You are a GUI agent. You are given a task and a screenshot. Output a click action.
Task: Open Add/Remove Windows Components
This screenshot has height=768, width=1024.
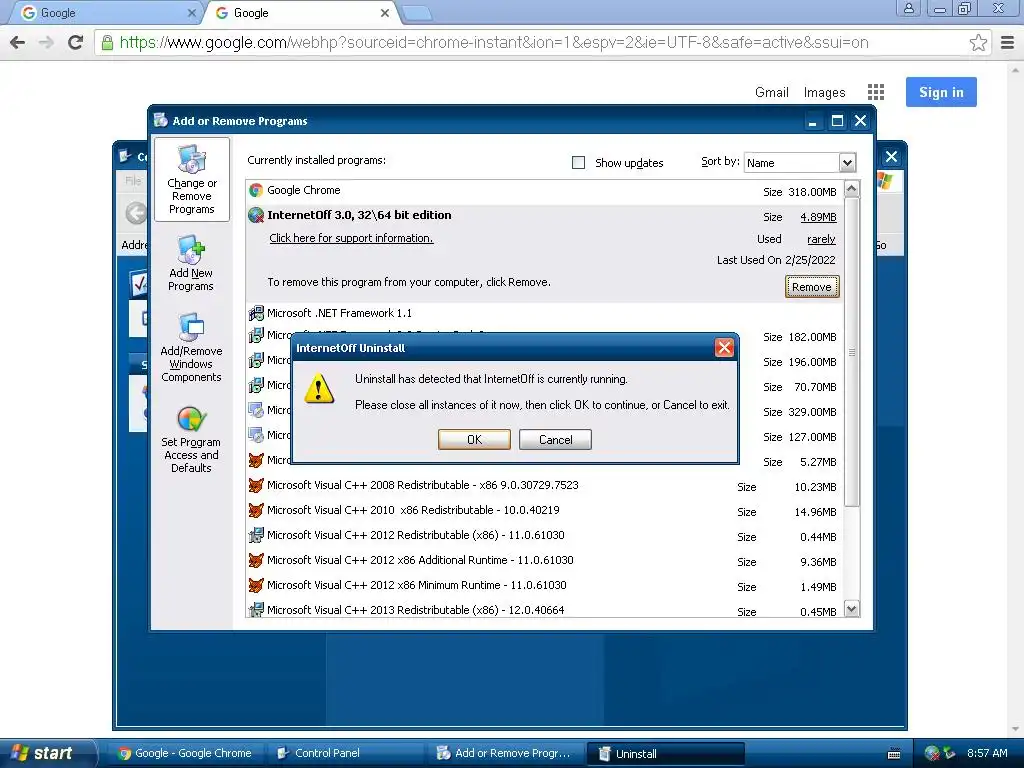pyautogui.click(x=191, y=347)
